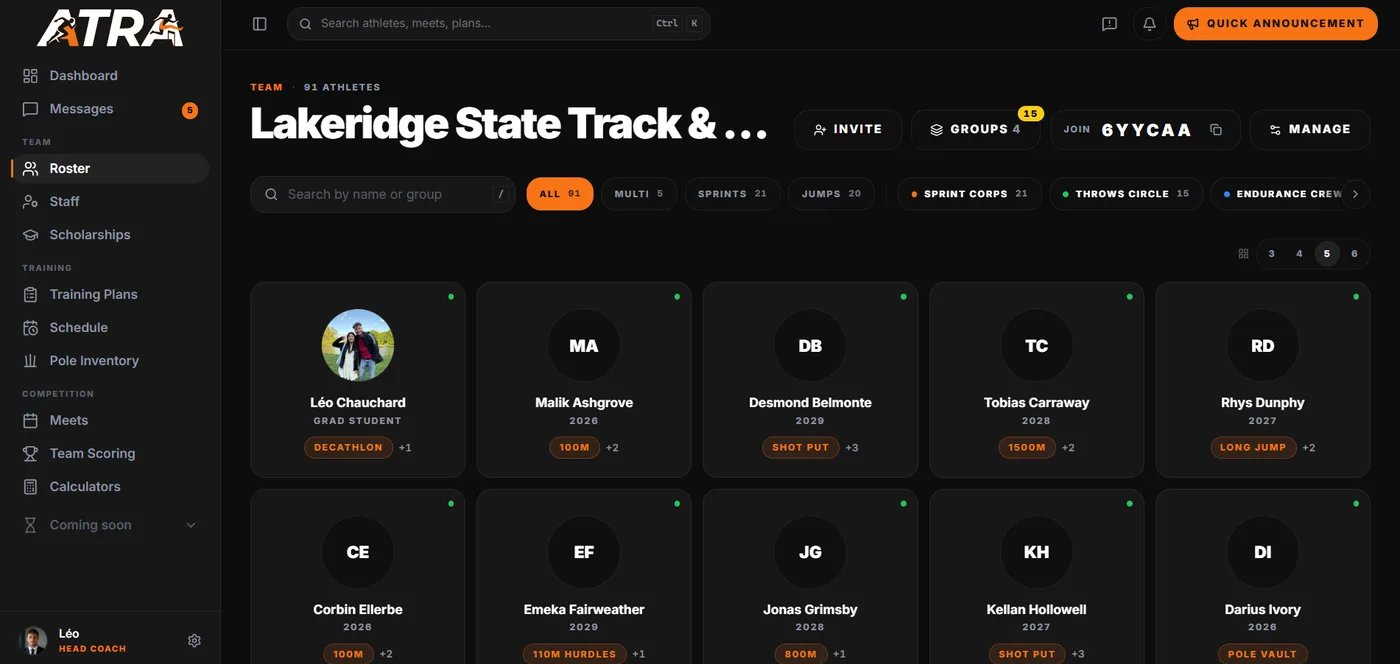Open Dashboard from the sidebar
This screenshot has height=664, width=1400.
tap(110, 76)
